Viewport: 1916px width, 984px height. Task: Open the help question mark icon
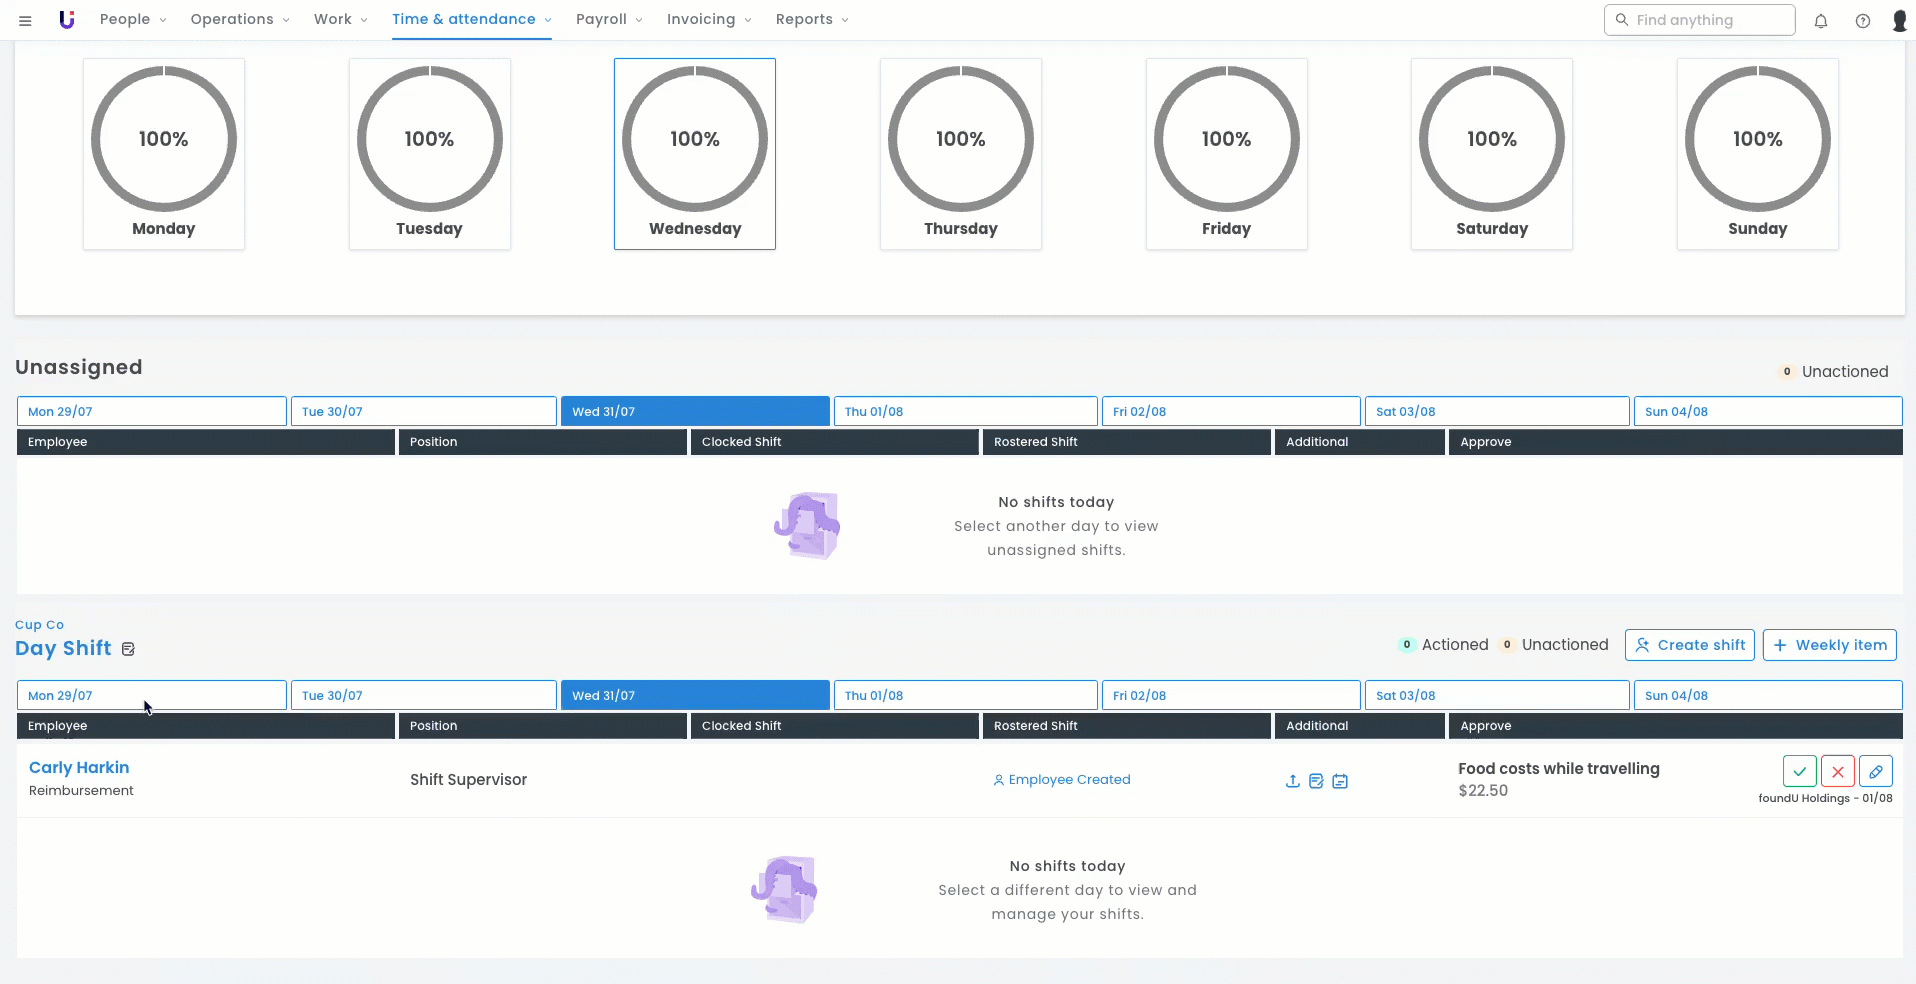1862,20
